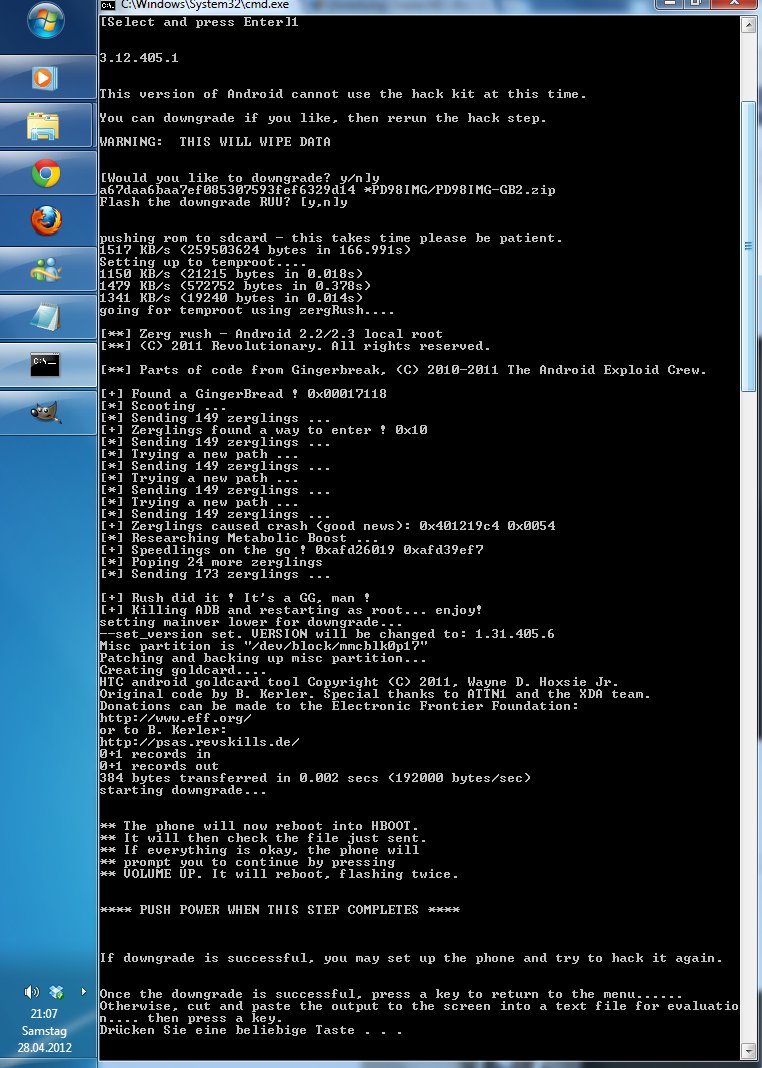Click '0+1 records in' line
Viewport: 762px width, 1068px height.
(x=155, y=754)
